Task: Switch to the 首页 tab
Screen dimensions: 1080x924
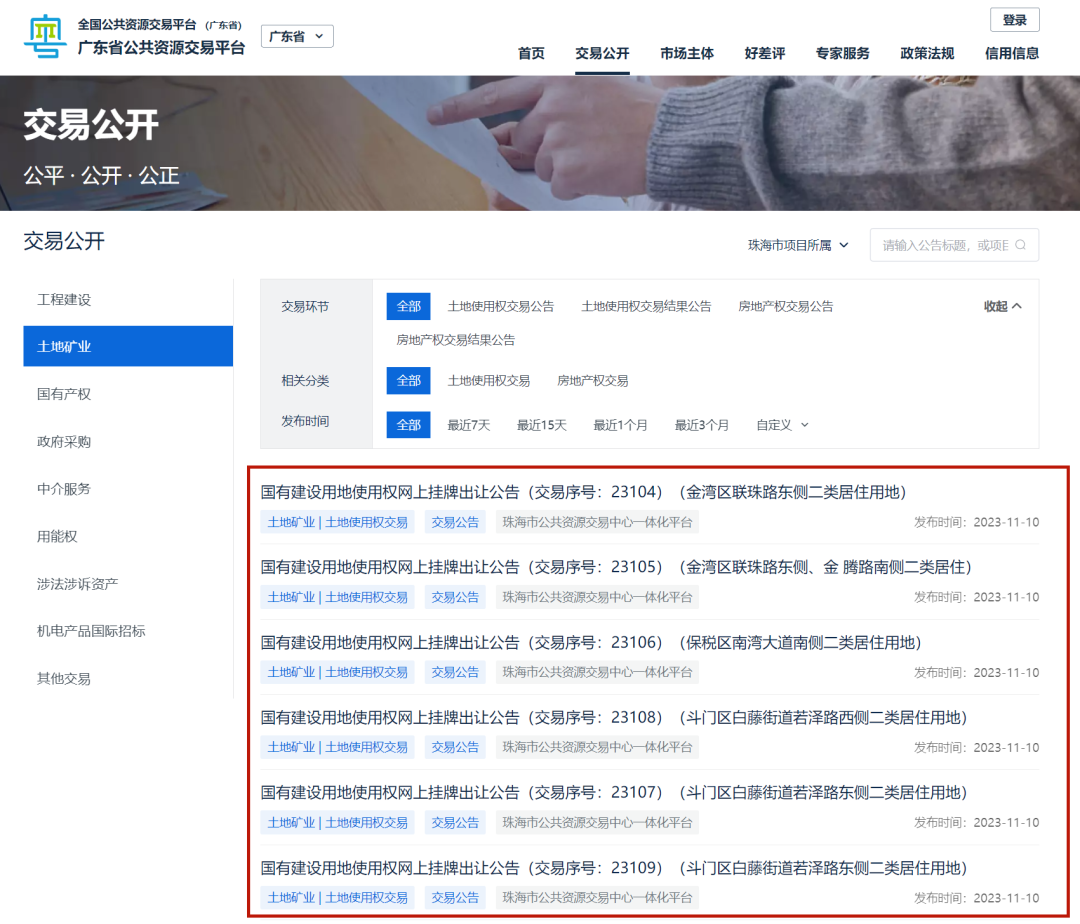Action: [531, 54]
